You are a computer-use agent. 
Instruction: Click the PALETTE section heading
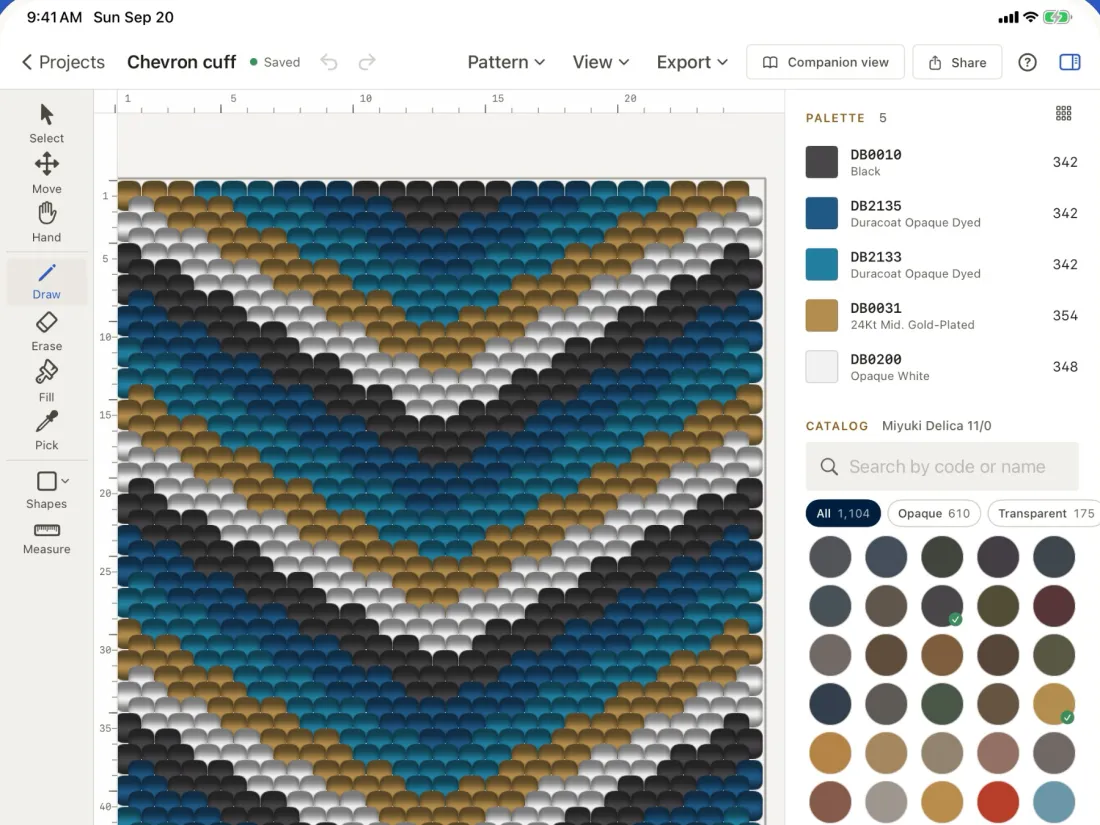(x=835, y=118)
